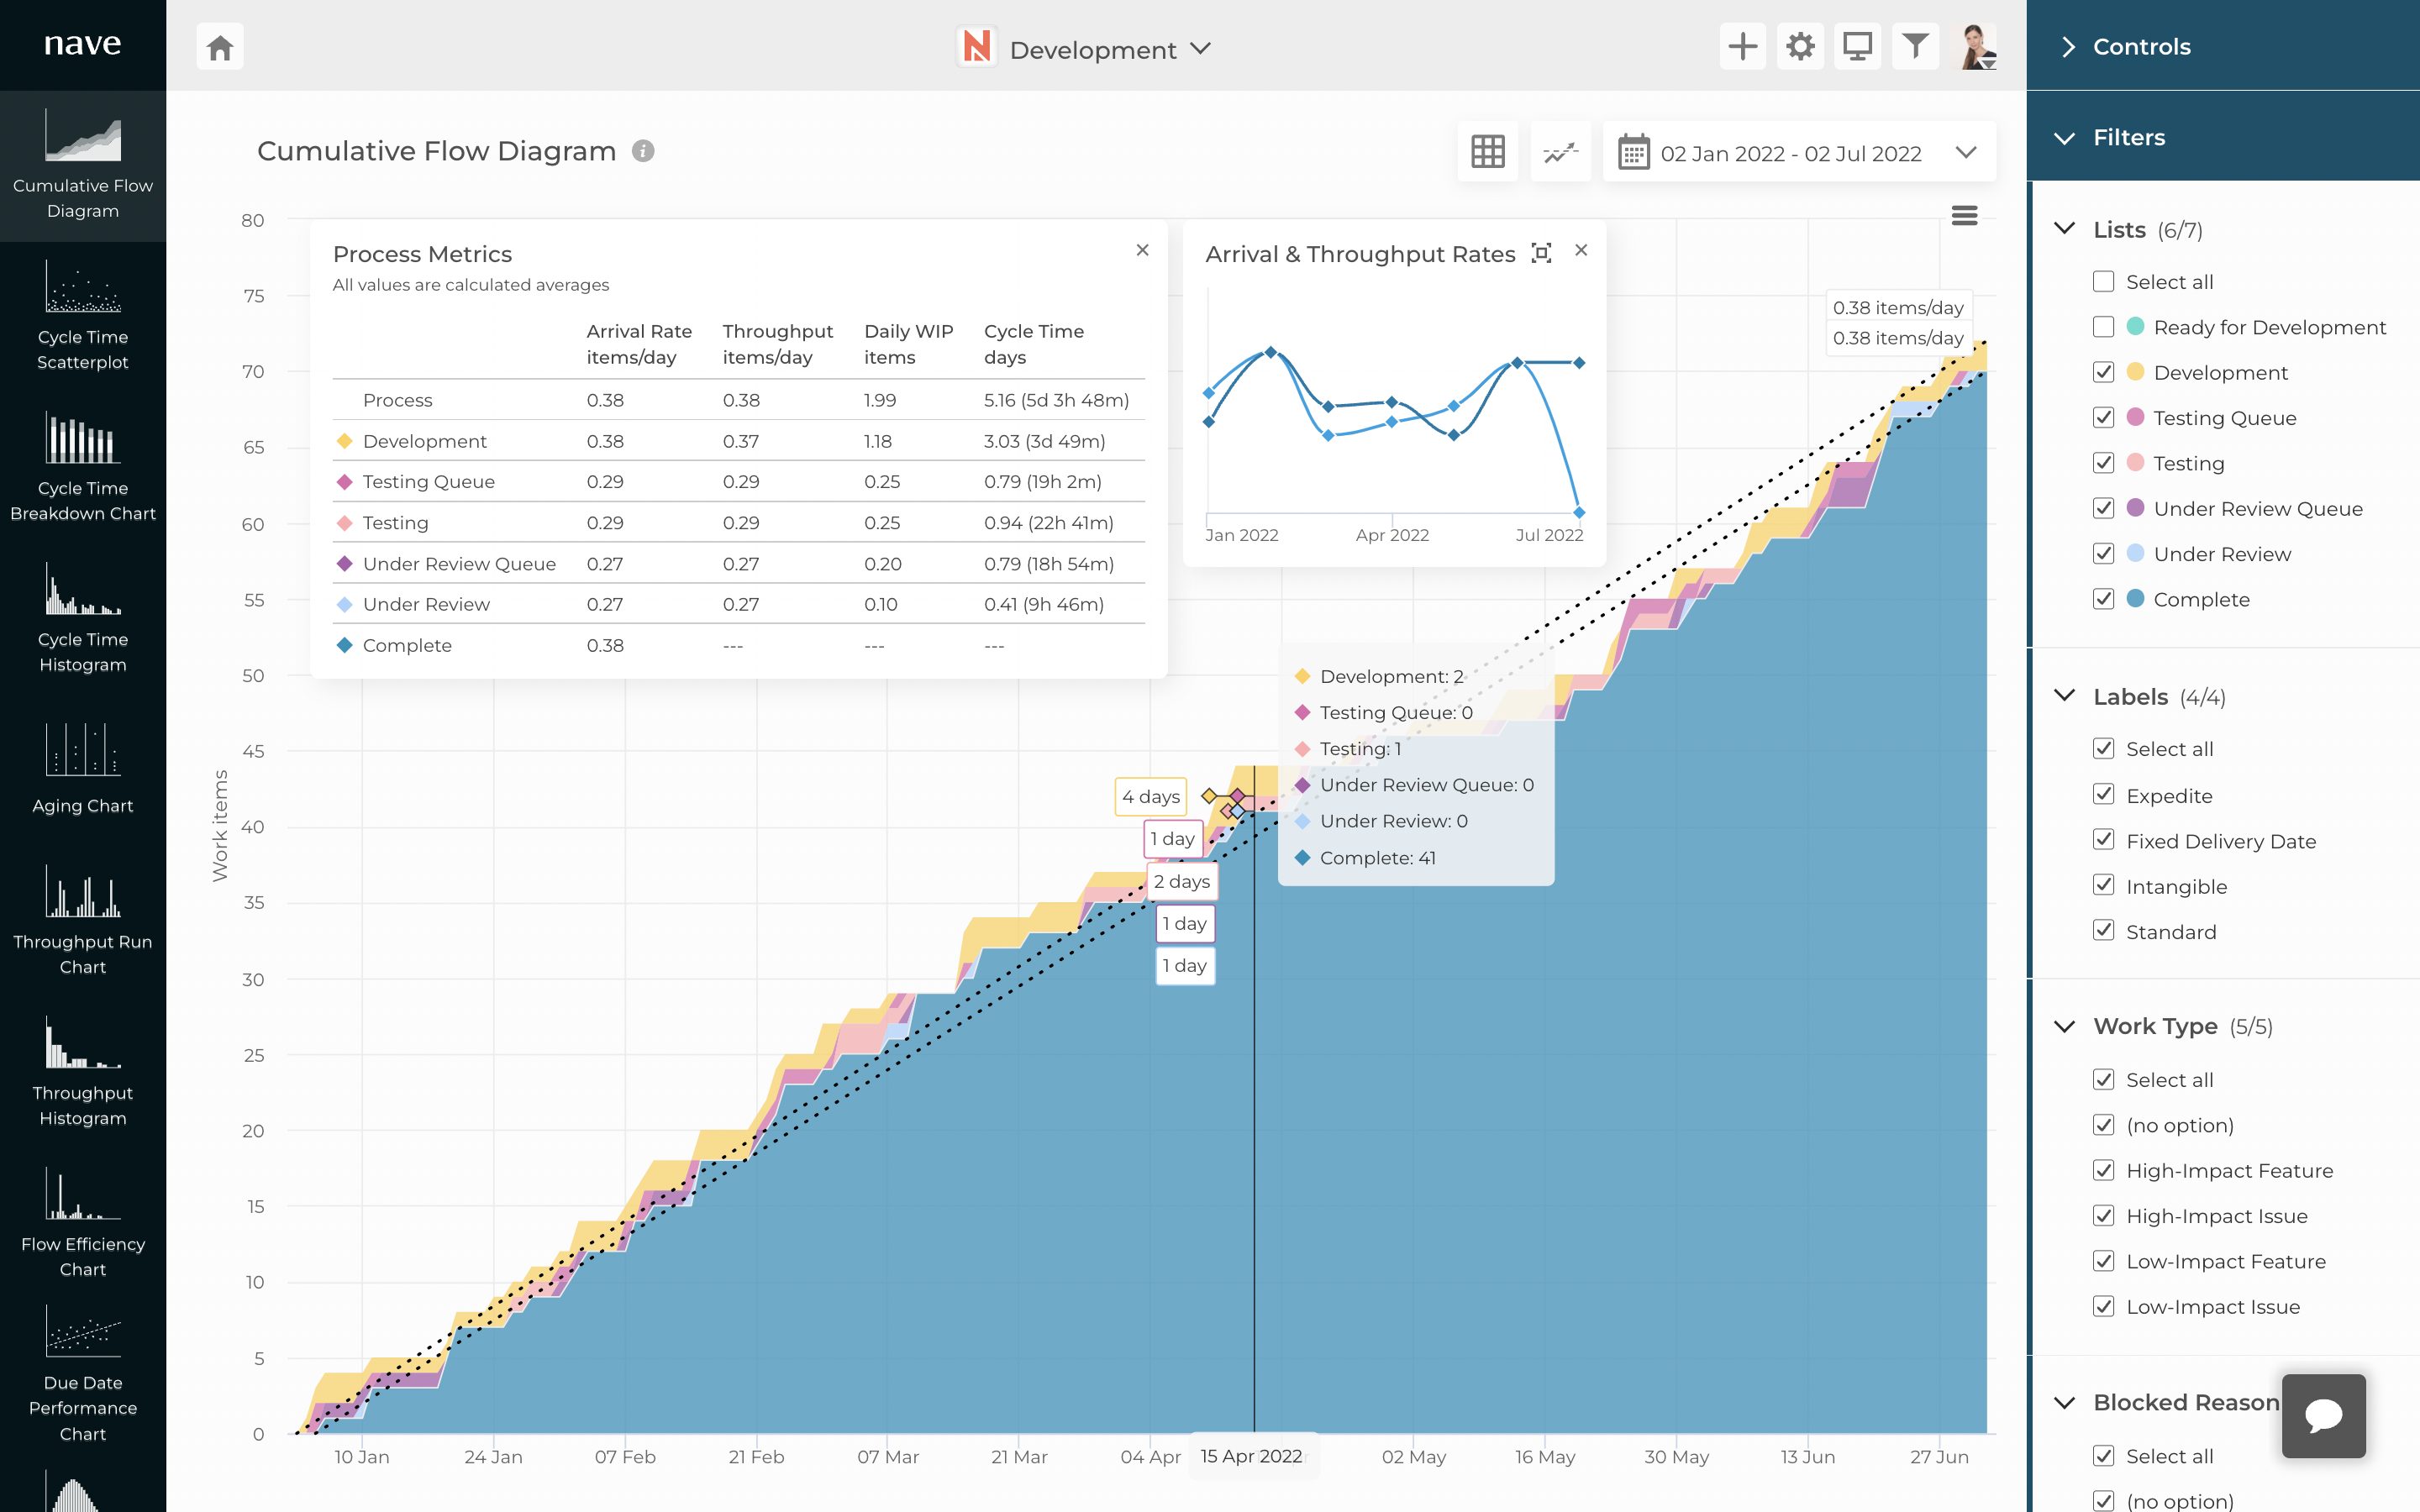Collapse the Labels filter section
Viewport: 2420px width, 1512px height.
tap(2065, 696)
